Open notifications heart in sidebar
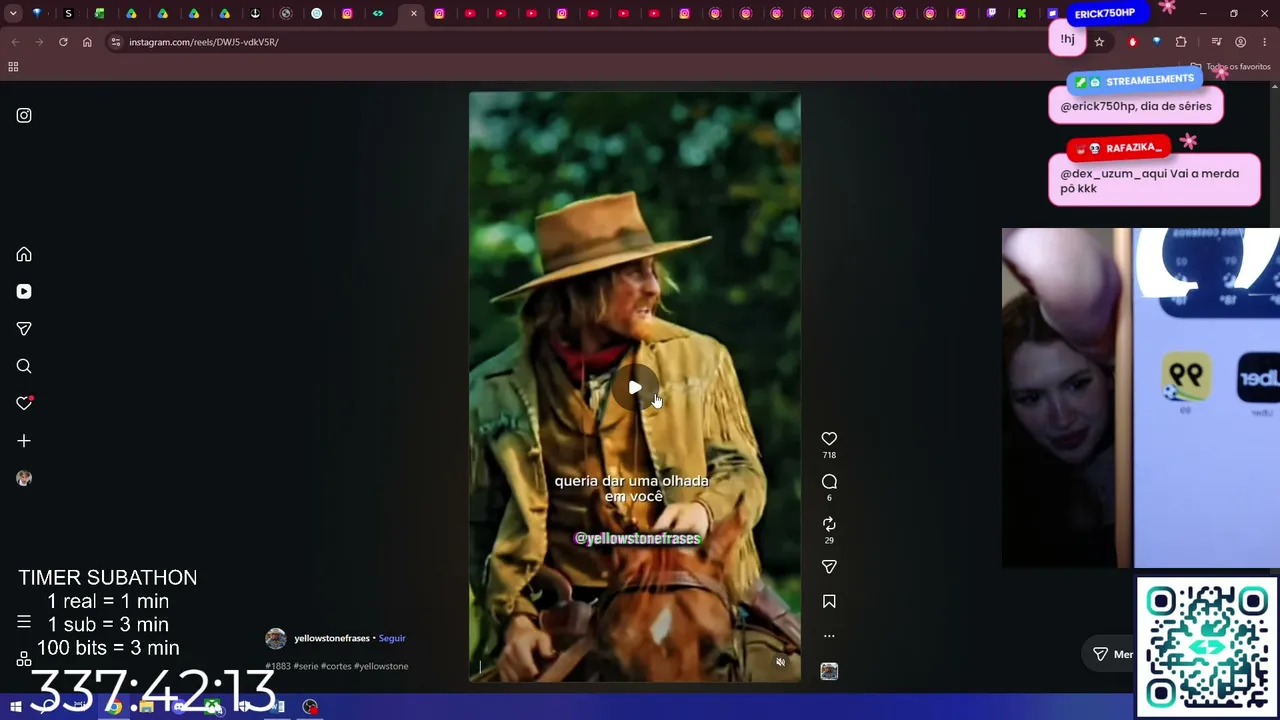 pyautogui.click(x=24, y=403)
